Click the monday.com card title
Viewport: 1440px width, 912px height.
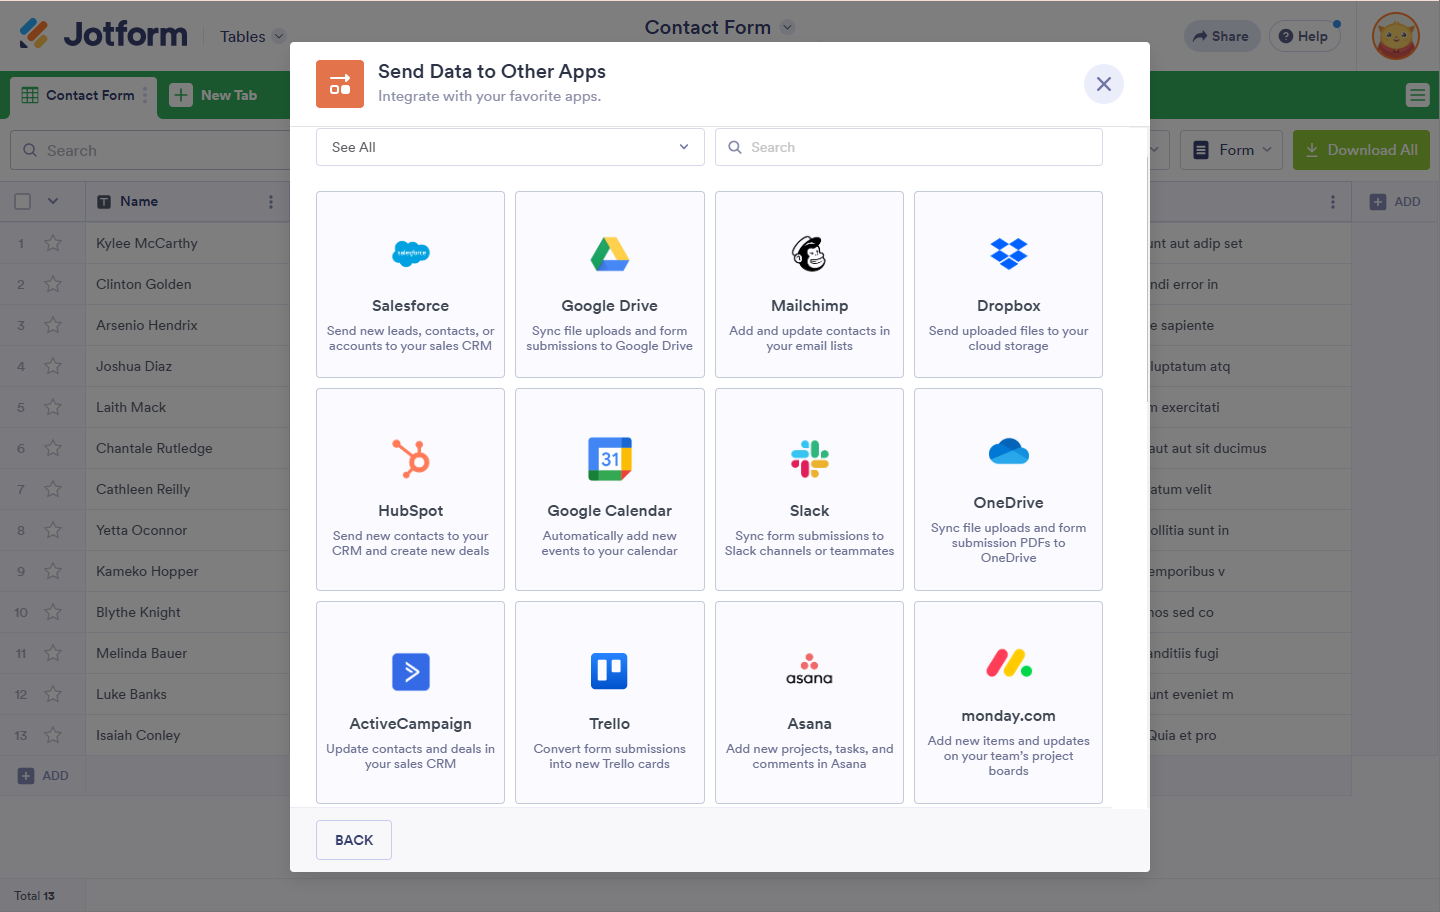(1009, 716)
